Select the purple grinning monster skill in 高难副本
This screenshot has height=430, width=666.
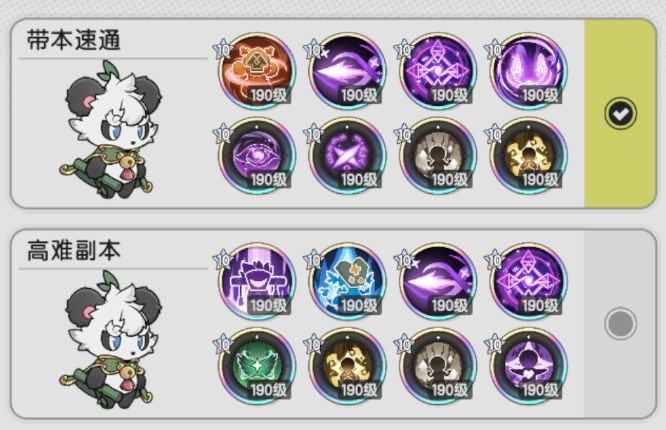[257, 282]
